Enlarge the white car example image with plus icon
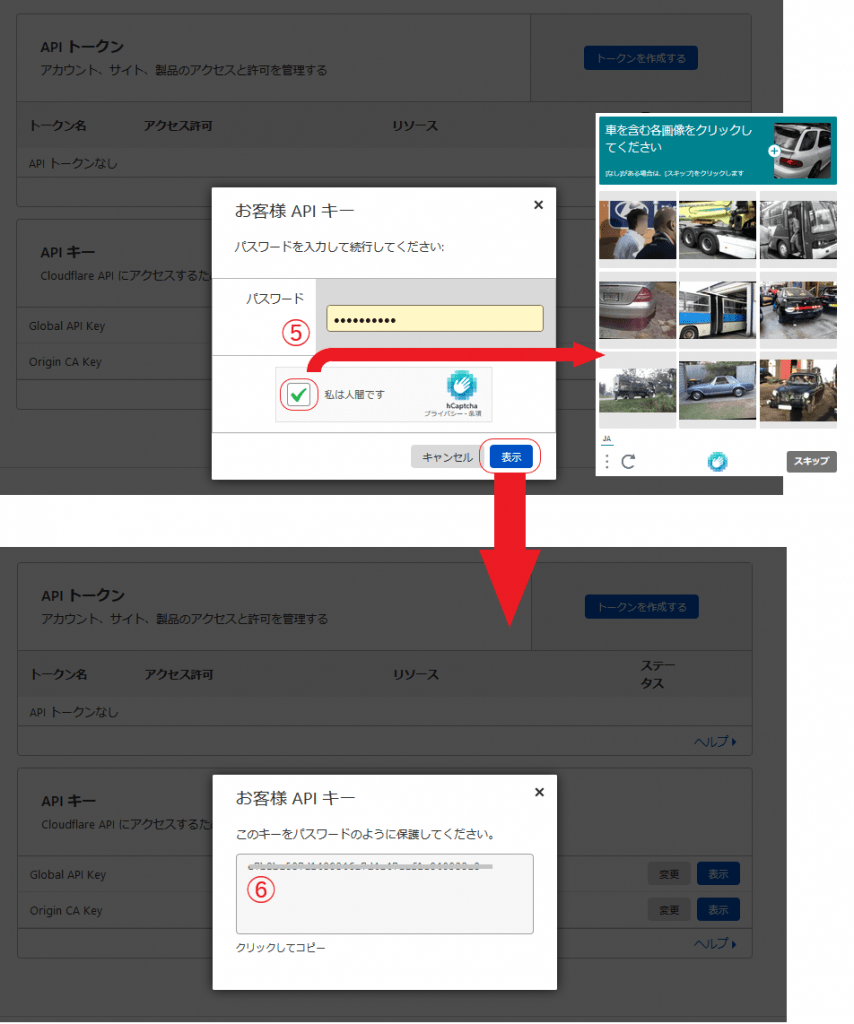 click(x=774, y=151)
